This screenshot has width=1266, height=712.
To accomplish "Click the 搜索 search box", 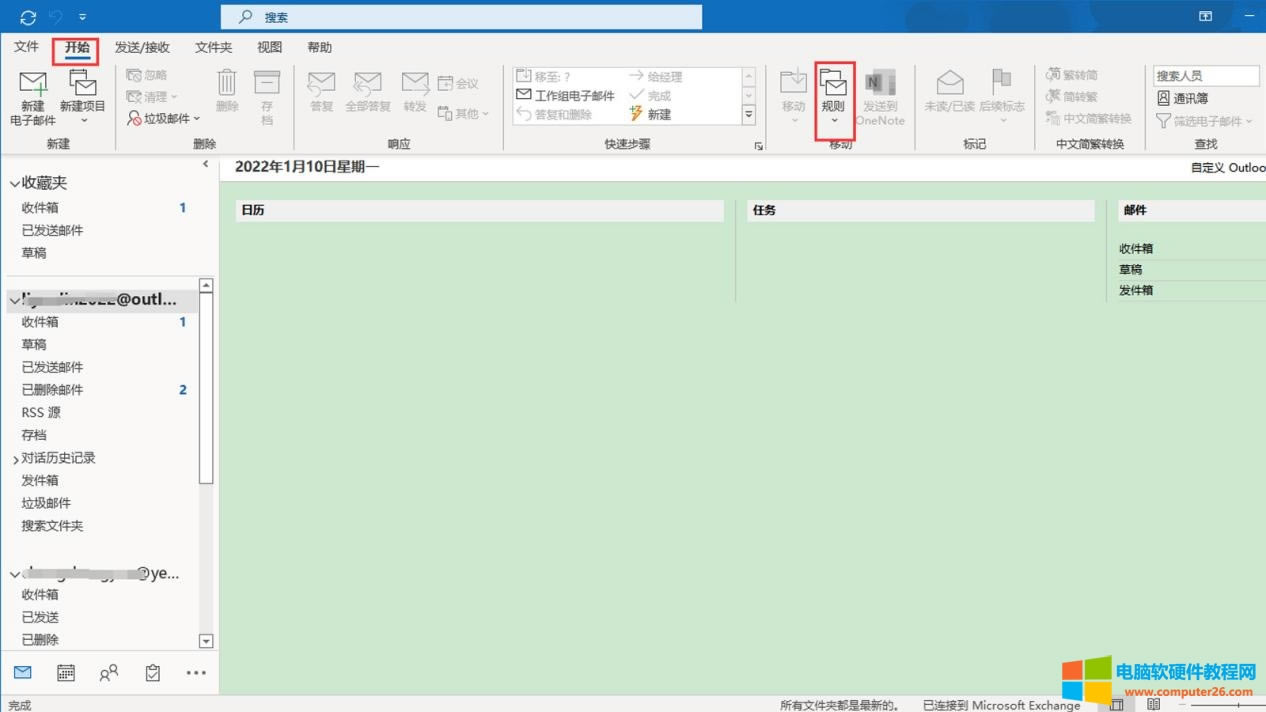I will 461,17.
